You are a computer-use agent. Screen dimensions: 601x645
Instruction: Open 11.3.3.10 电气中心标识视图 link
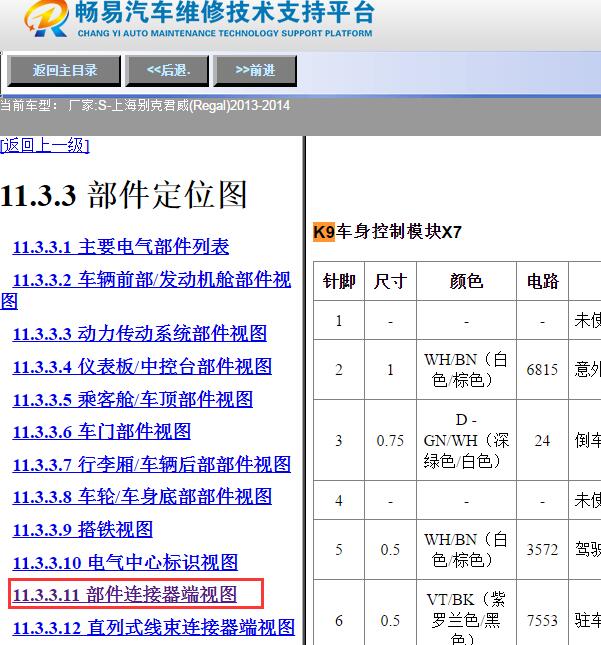(125, 562)
